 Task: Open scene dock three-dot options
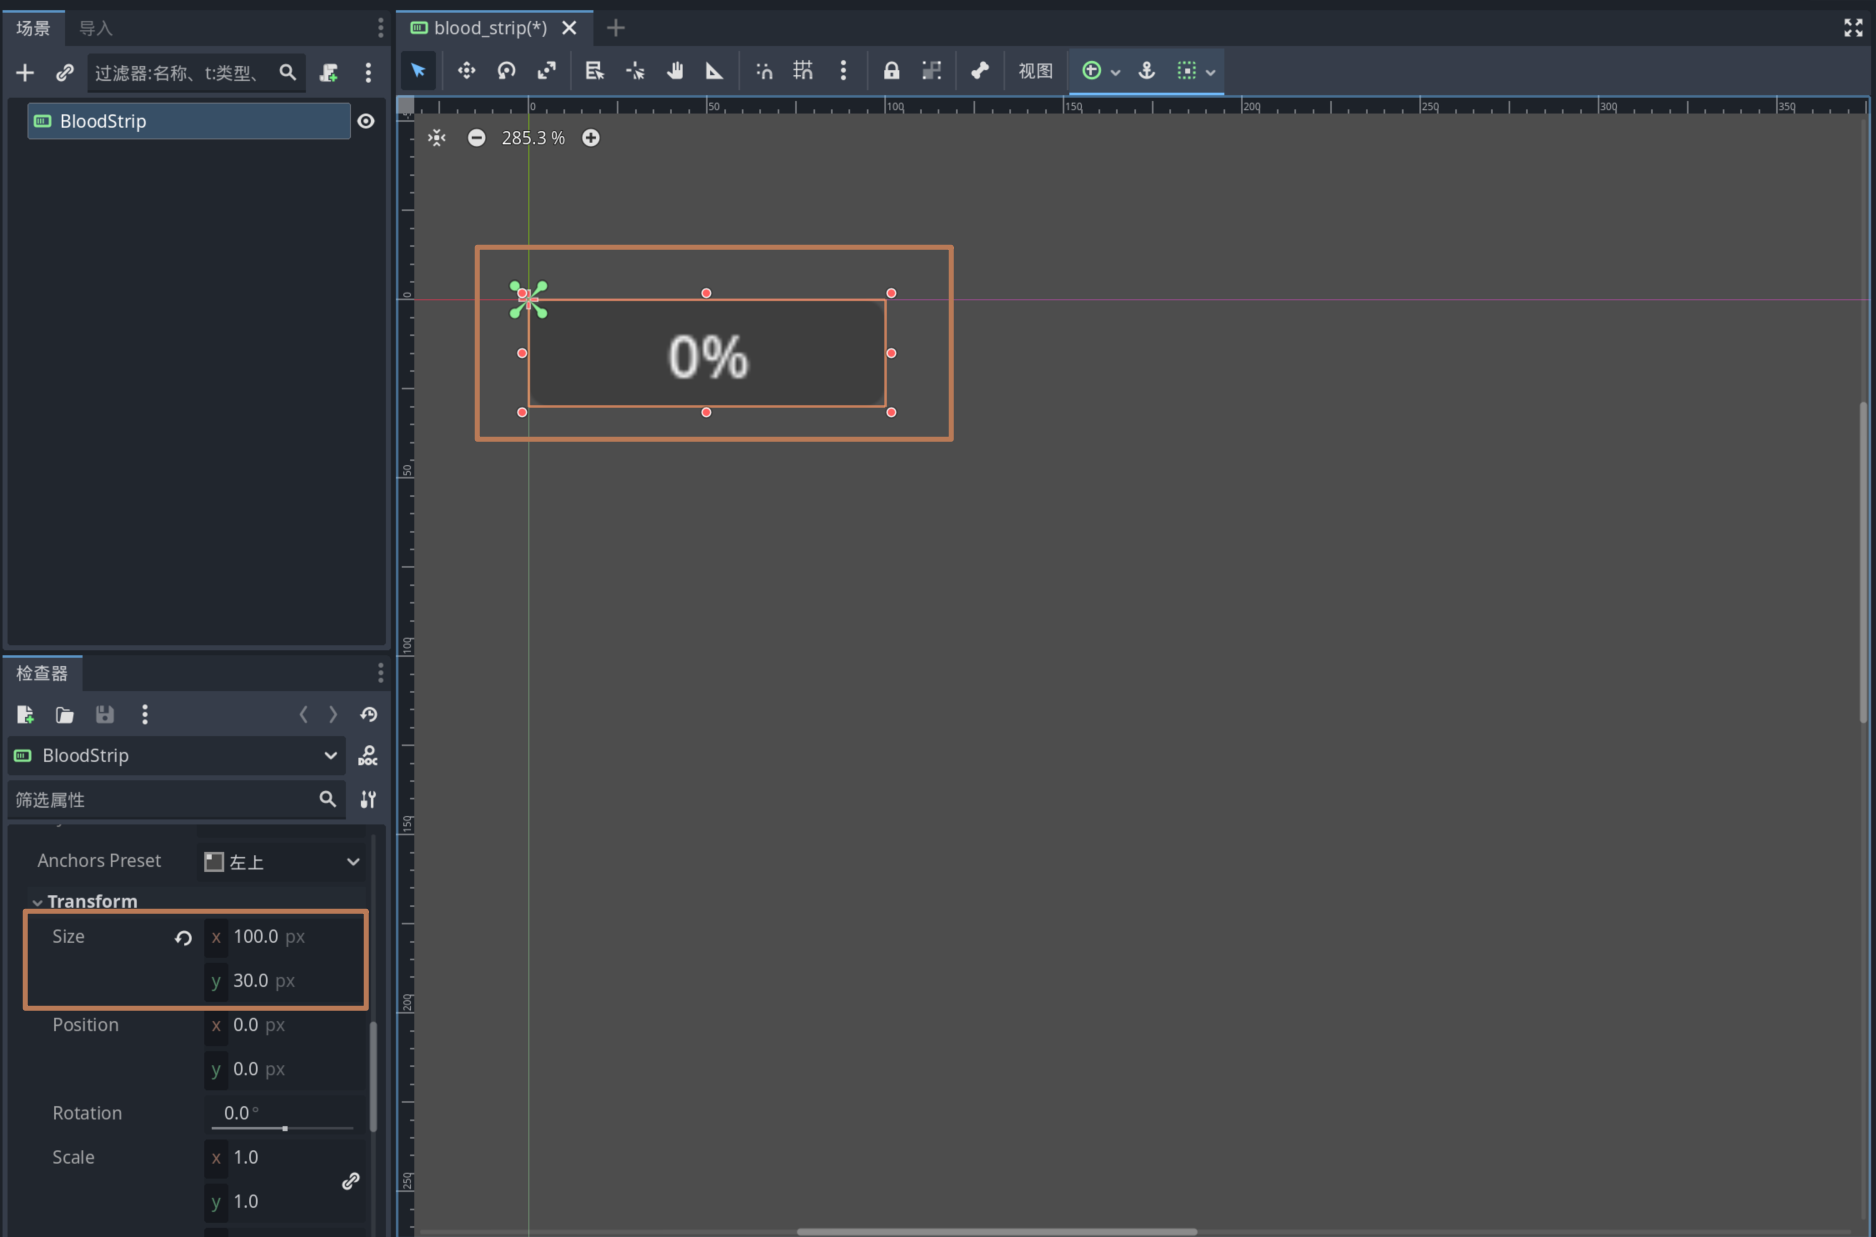(380, 28)
